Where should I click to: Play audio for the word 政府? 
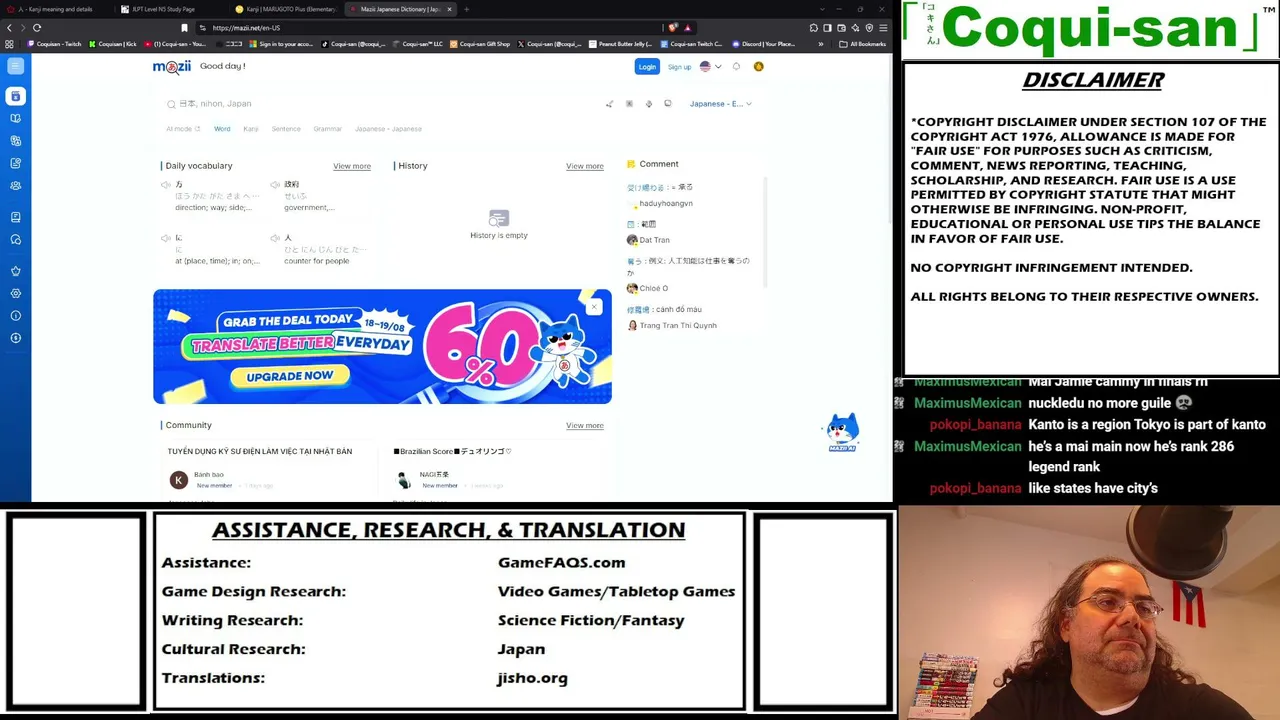pyautogui.click(x=275, y=185)
